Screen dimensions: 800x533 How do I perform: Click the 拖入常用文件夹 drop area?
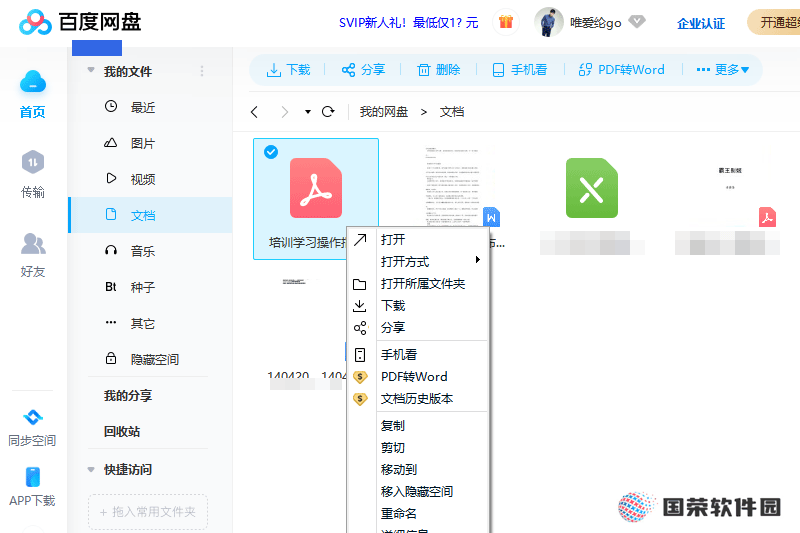pos(148,512)
